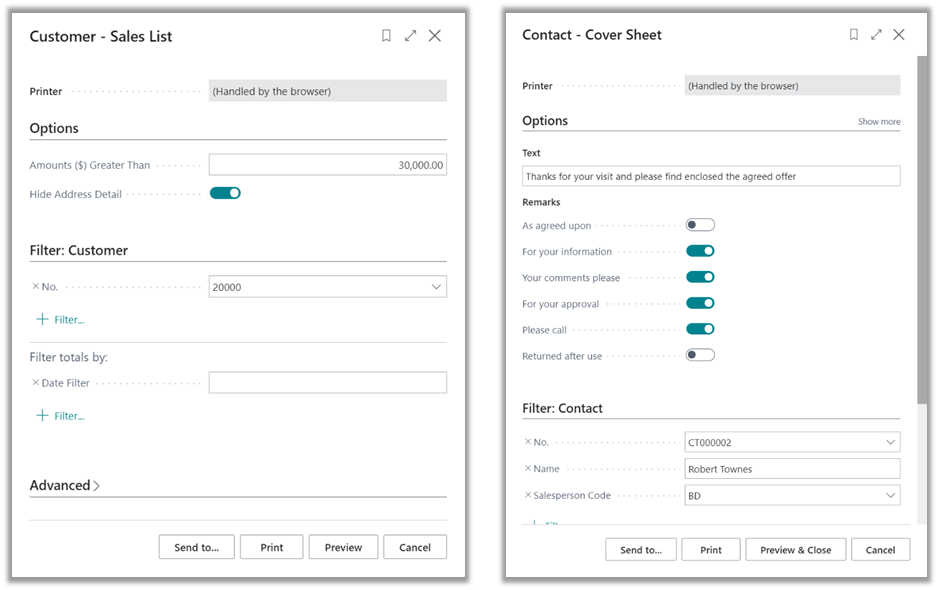The image size is (938, 590).
Task: Click bookmark icon in Contact - Cover Sheet dialog
Action: (853, 34)
